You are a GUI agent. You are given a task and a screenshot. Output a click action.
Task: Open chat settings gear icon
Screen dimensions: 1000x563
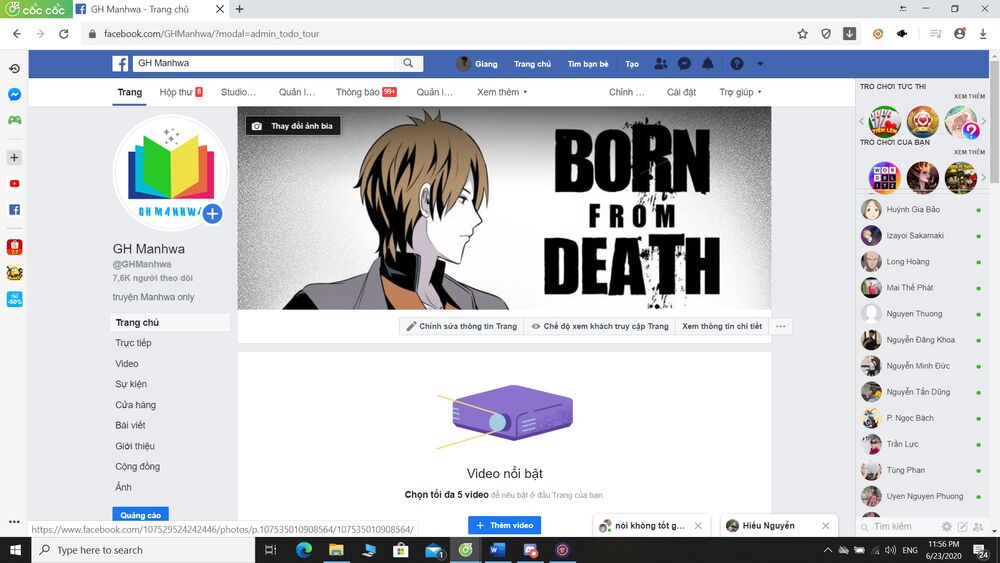pyautogui.click(x=947, y=526)
